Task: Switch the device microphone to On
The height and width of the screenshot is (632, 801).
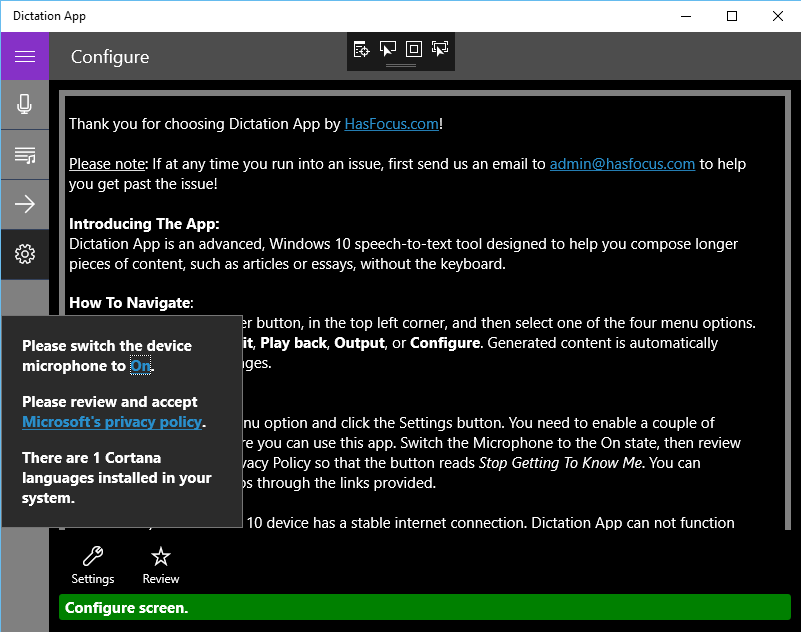Action: (141, 366)
